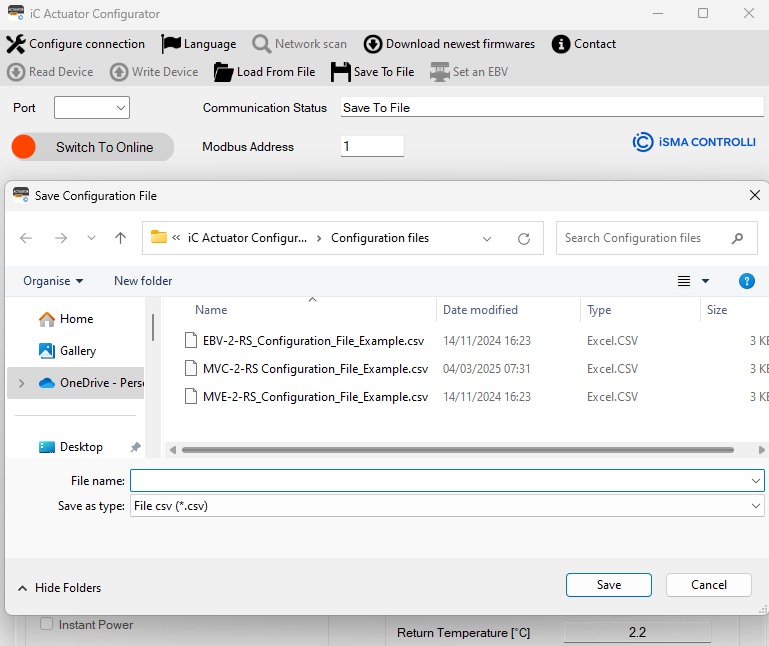Toggle the Switch To Online button
The width and height of the screenshot is (769, 646).
coord(92,147)
